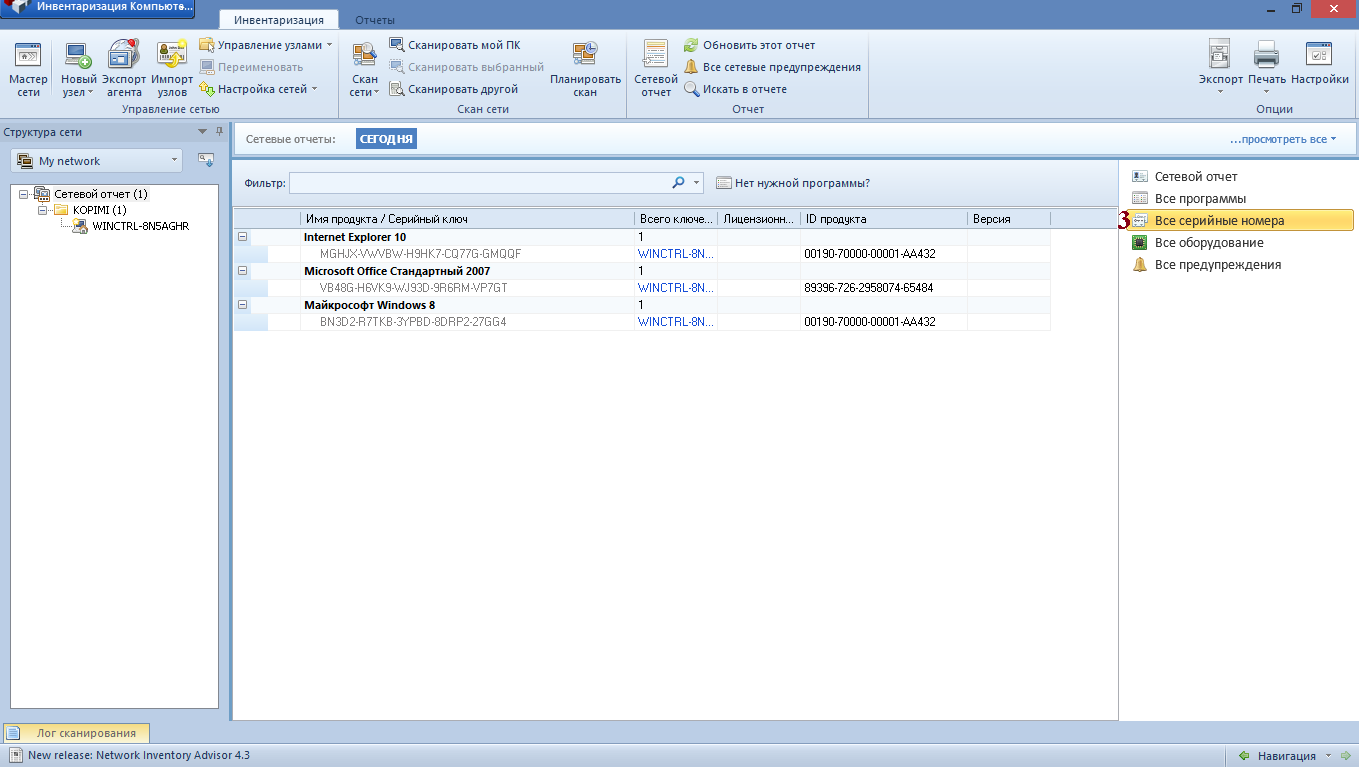The width and height of the screenshot is (1359, 767).
Task: Open Планировать скан scheduler
Action: pos(585,69)
